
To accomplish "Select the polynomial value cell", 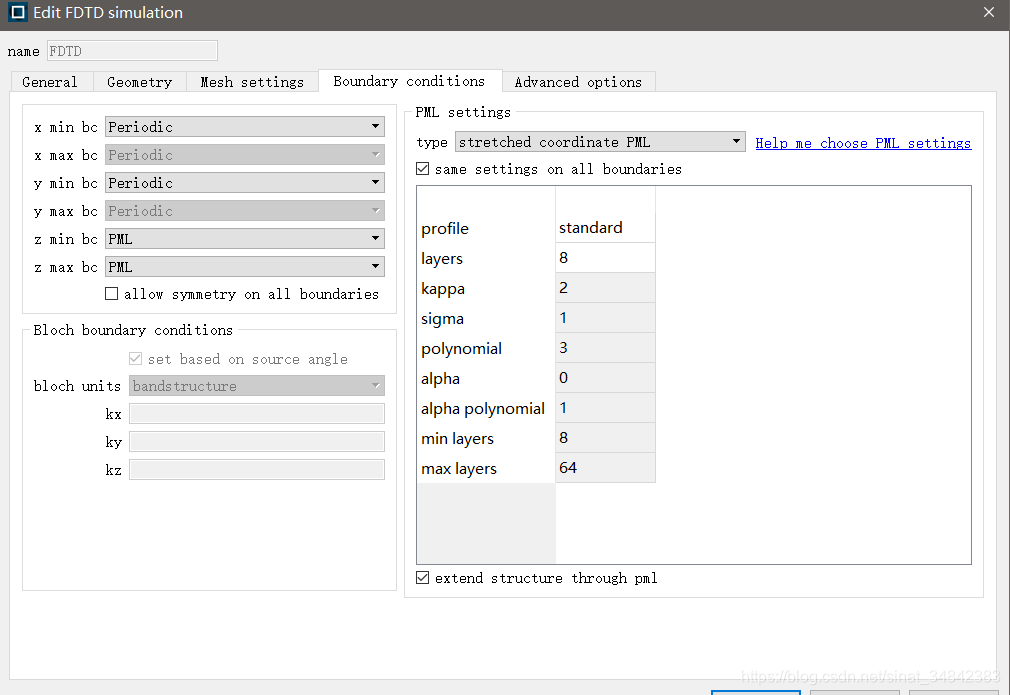I will 605,348.
